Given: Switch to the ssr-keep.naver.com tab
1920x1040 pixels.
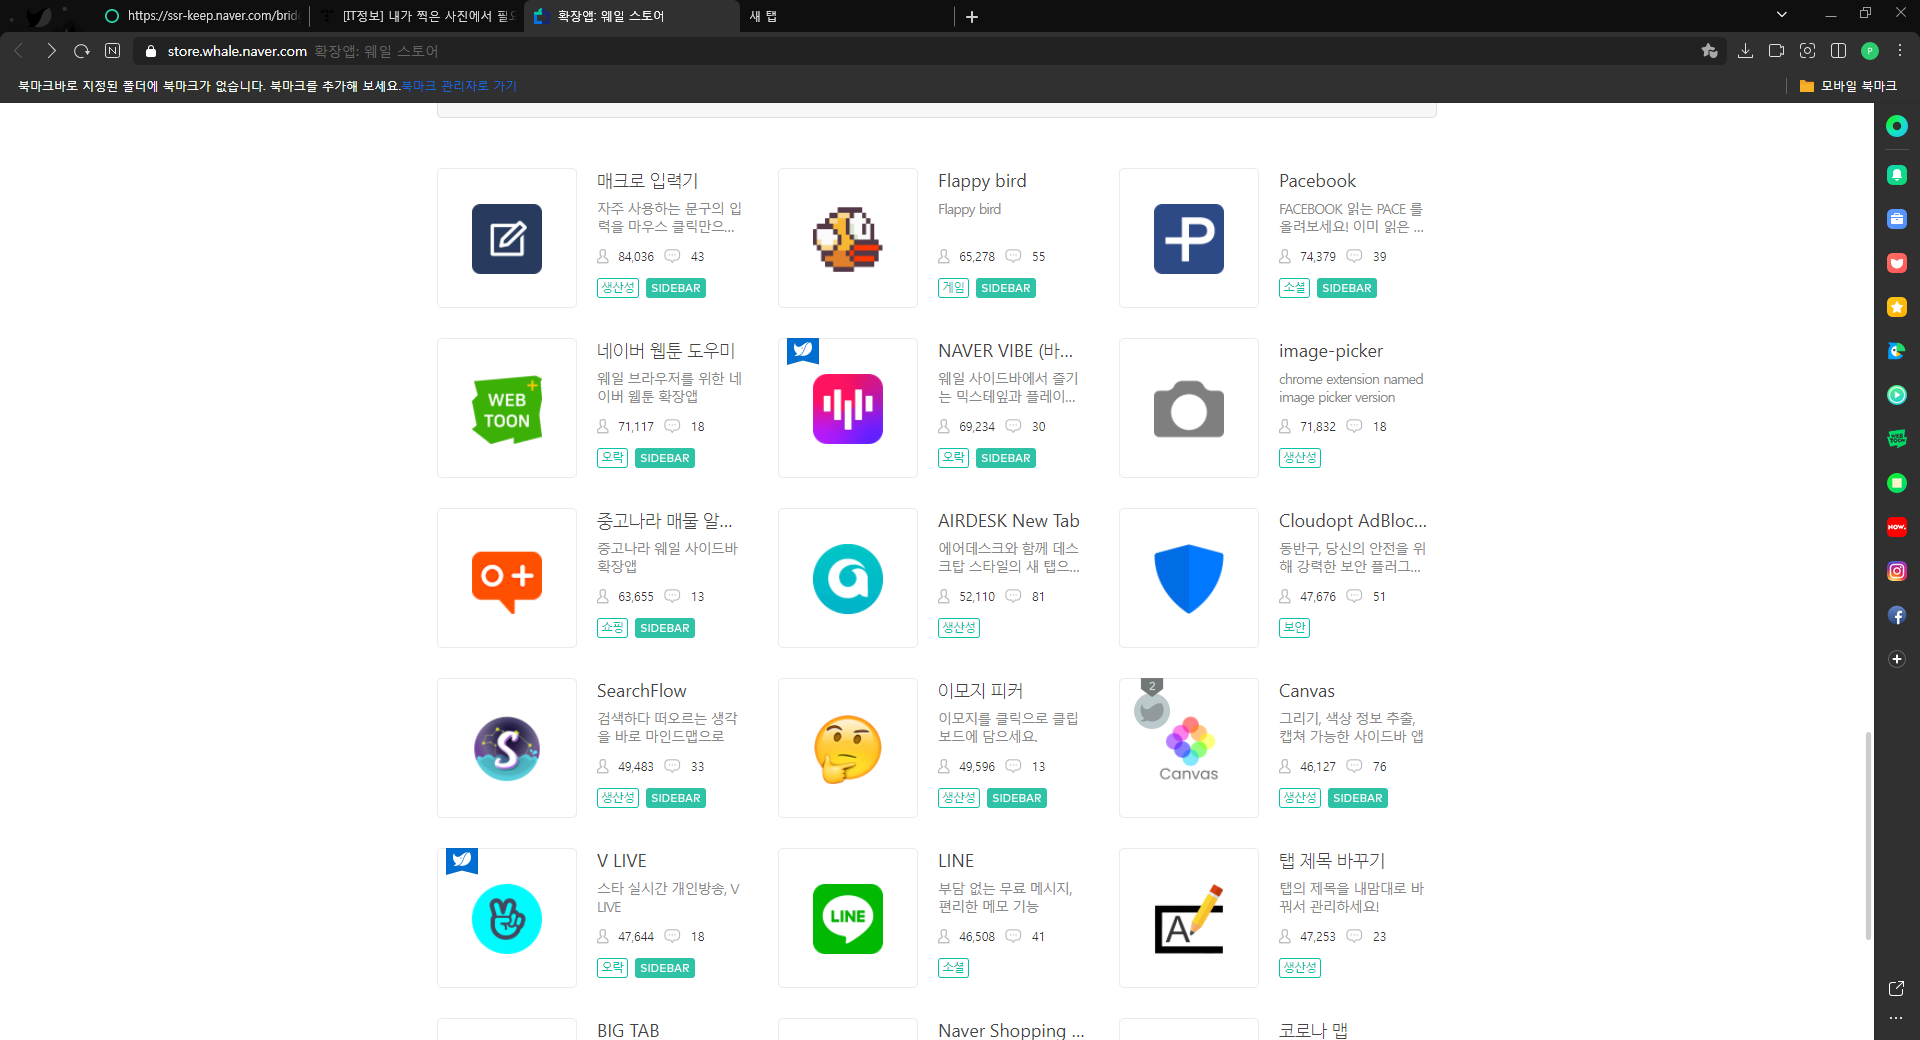Looking at the screenshot, I should click(202, 16).
